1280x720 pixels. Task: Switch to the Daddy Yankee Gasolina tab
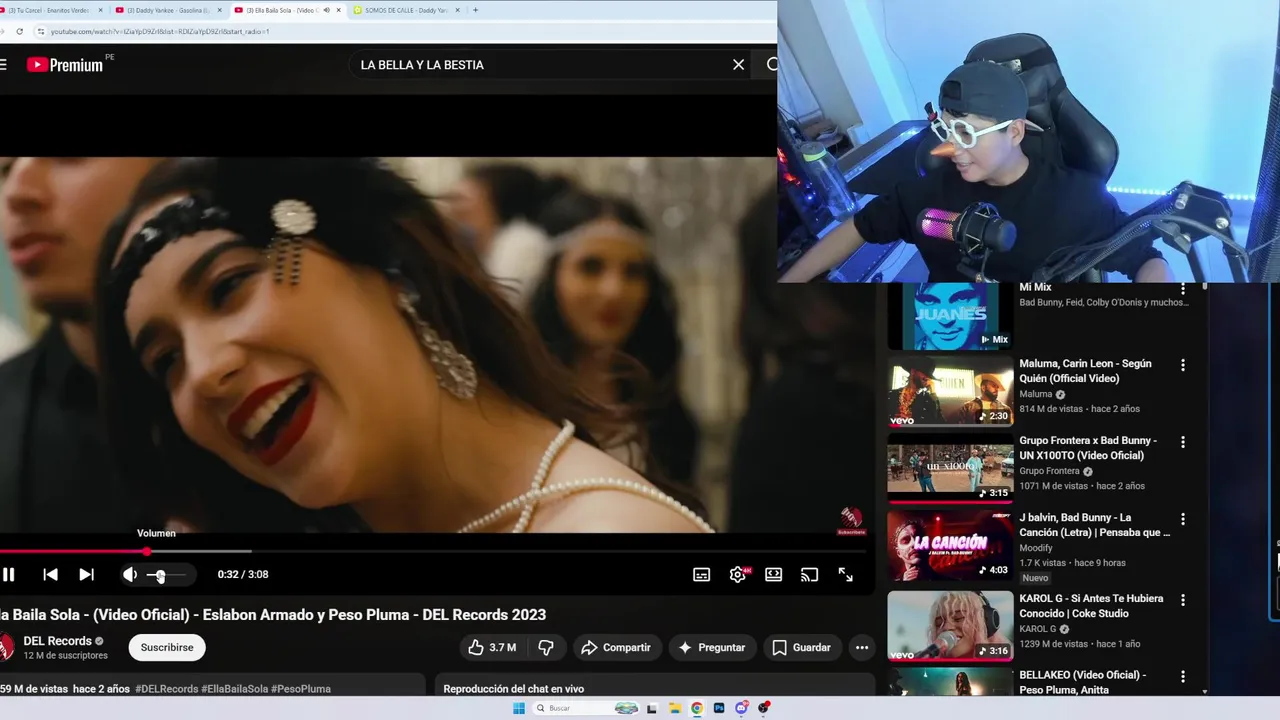[168, 10]
